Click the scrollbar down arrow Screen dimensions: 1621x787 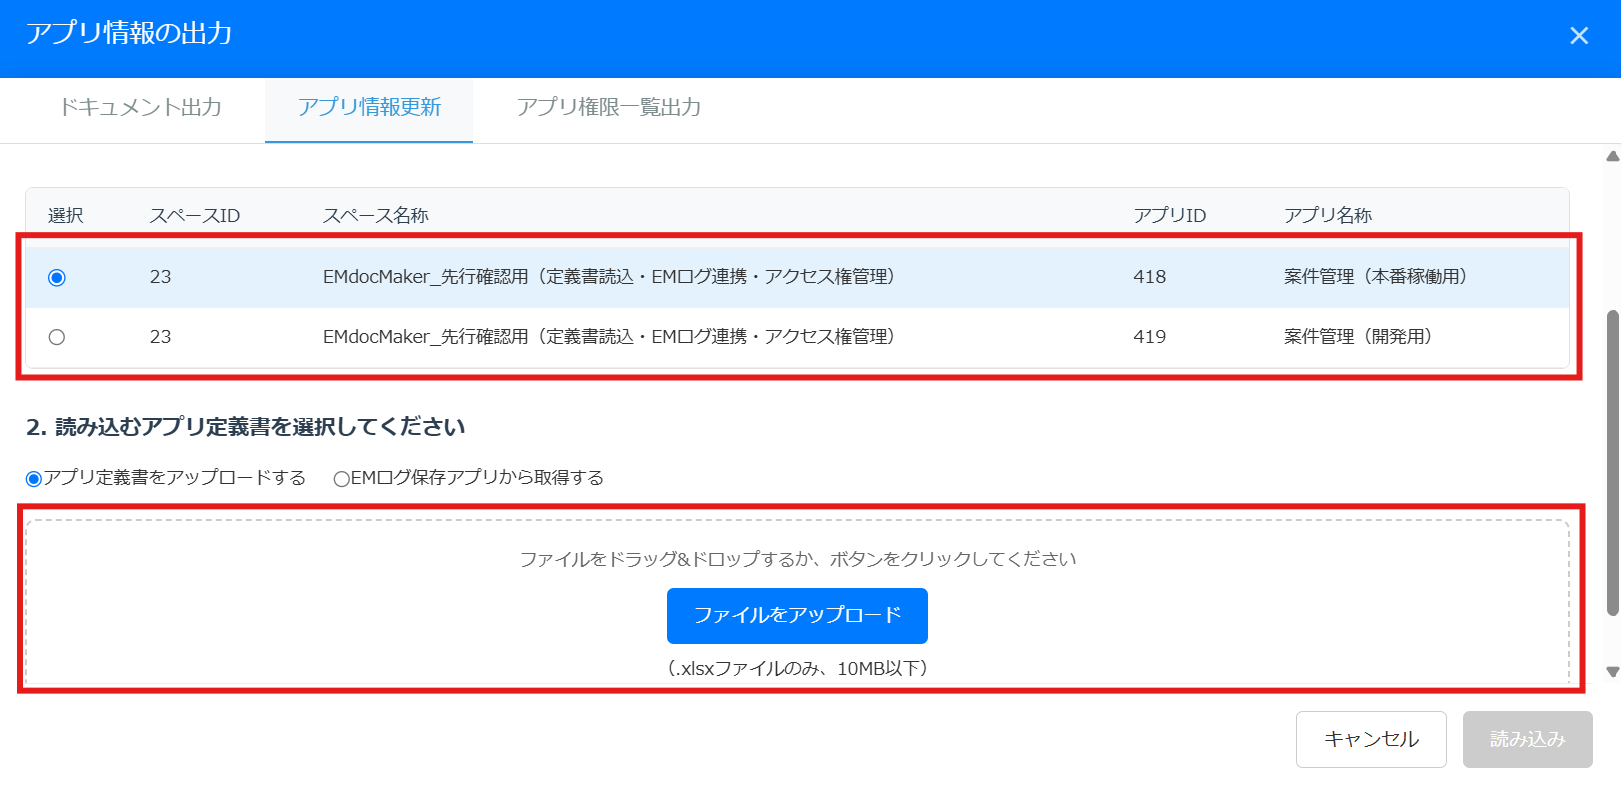(1613, 672)
